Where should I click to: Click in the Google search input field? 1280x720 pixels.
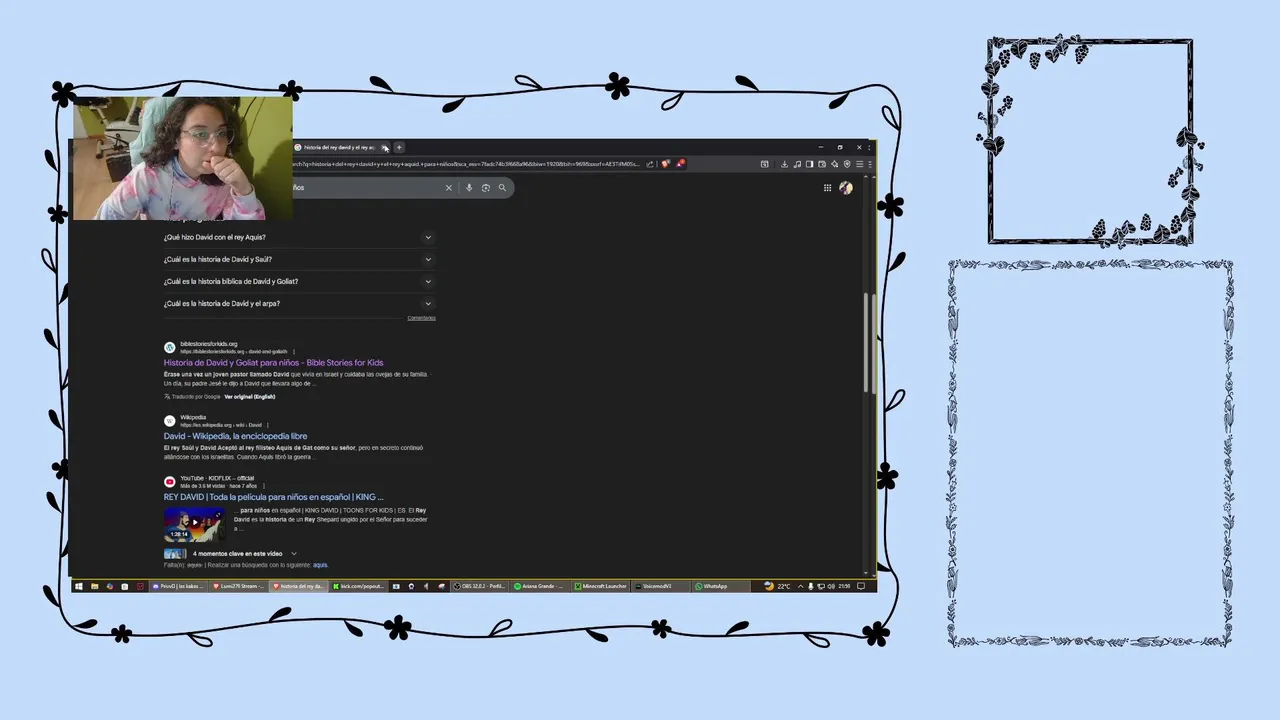pos(365,187)
